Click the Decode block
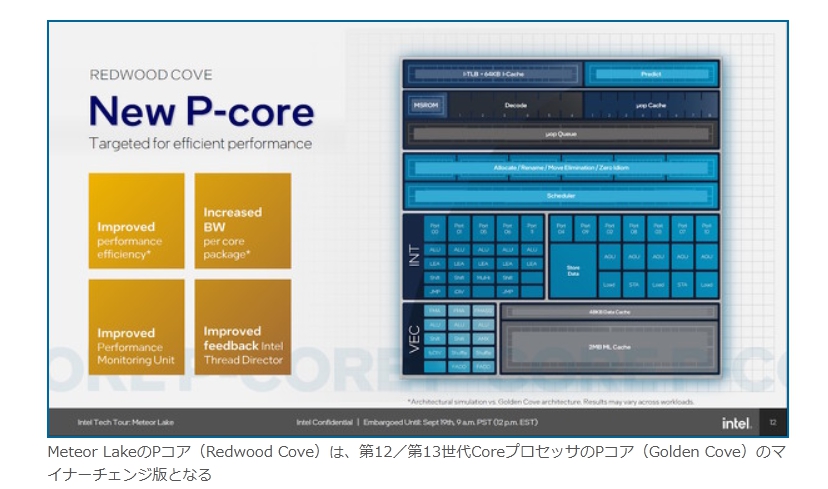The width and height of the screenshot is (828, 489). [515, 104]
